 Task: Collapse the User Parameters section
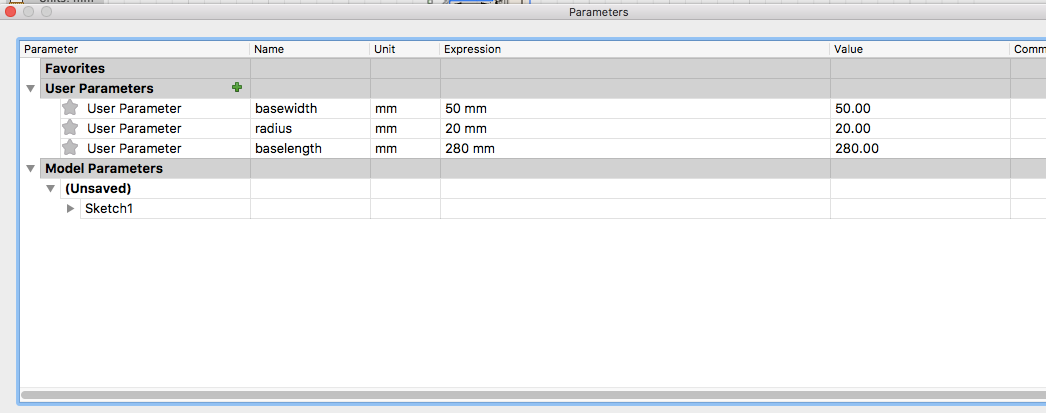point(31,88)
